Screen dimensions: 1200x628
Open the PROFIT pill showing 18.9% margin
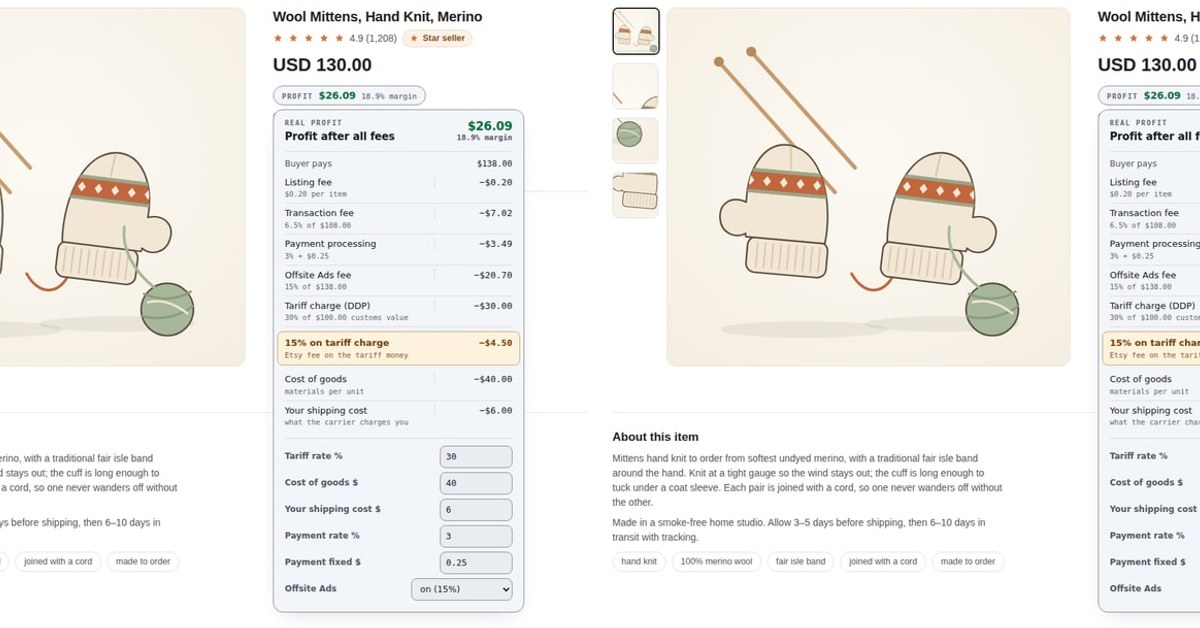click(x=349, y=96)
